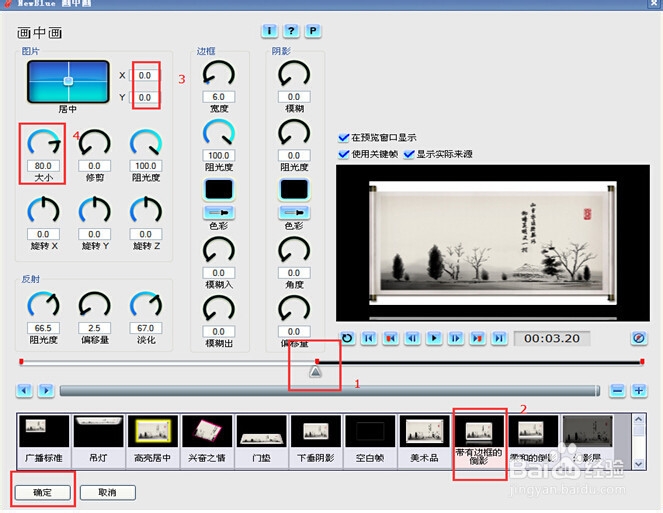663x513 pixels.
Task: Step forward one frame
Action: click(x=456, y=338)
